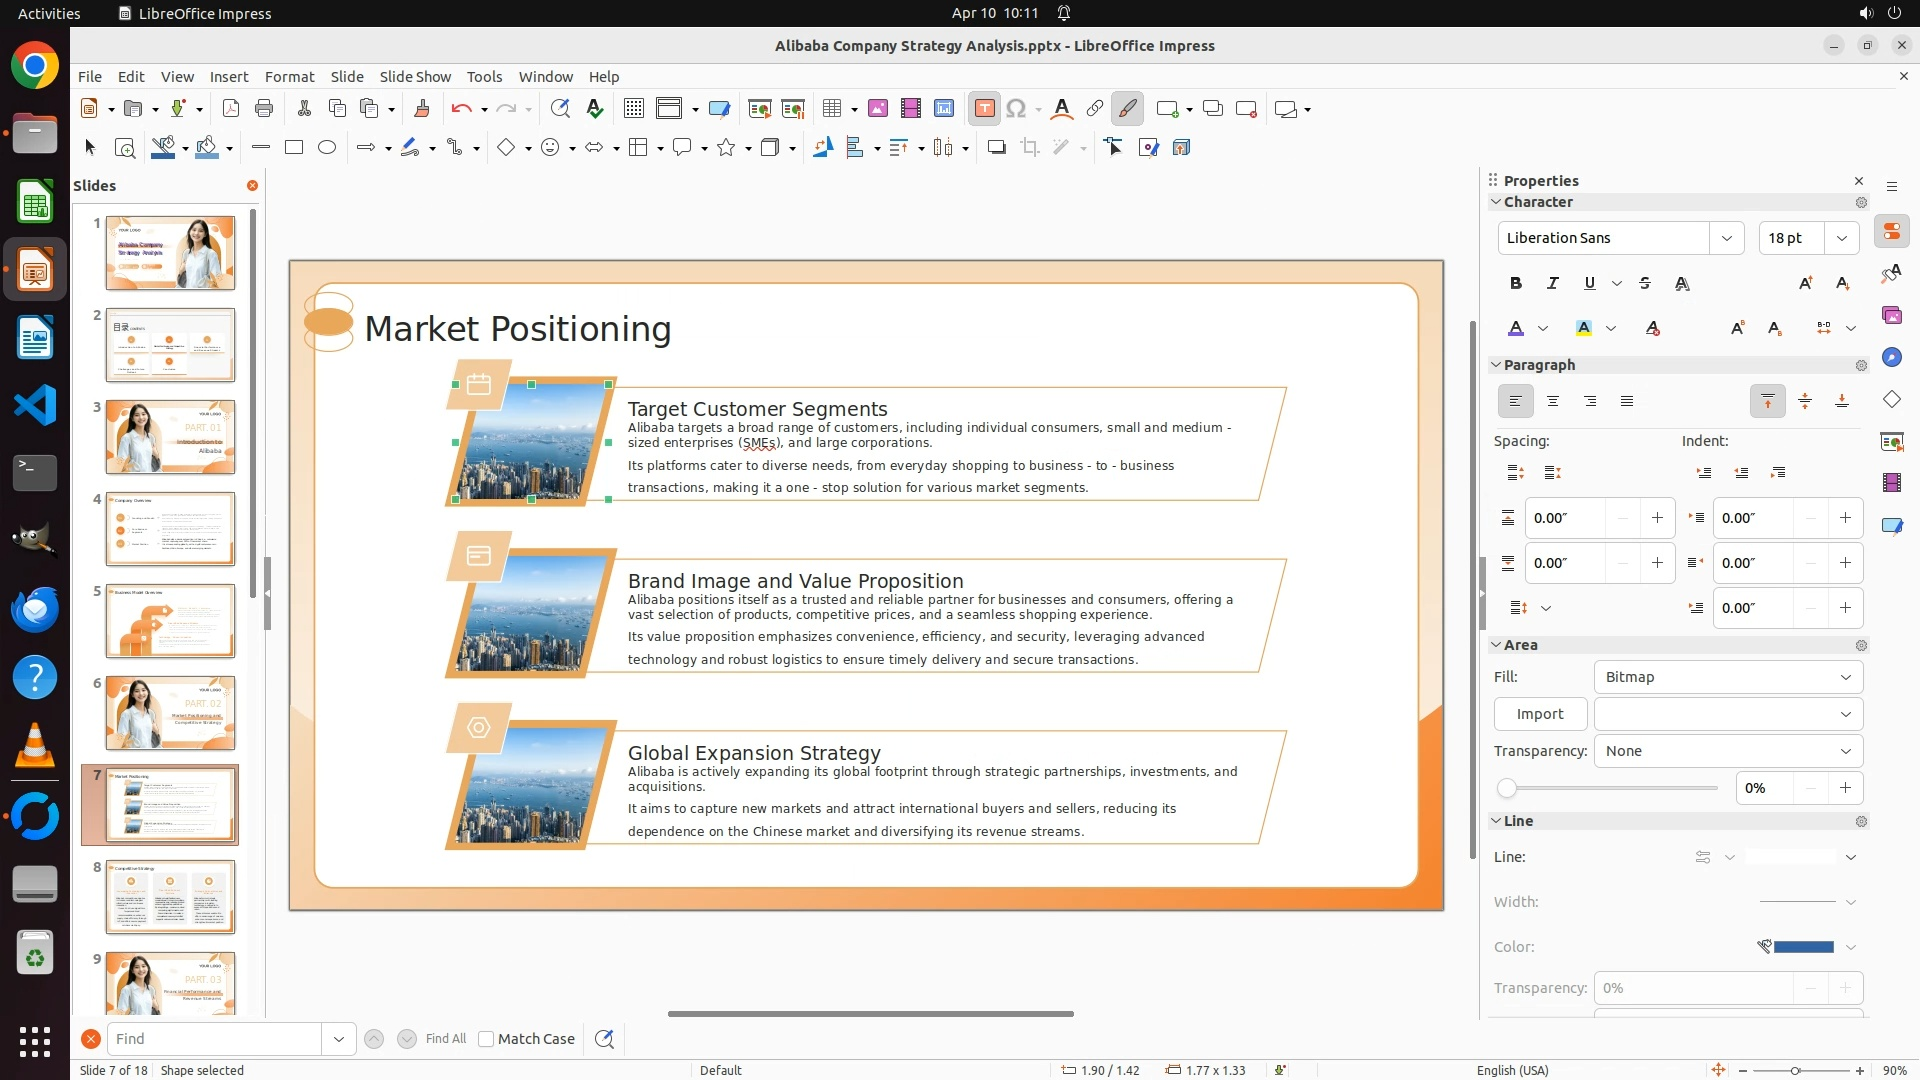Click the Import button
This screenshot has width=1920, height=1080.
tap(1539, 714)
